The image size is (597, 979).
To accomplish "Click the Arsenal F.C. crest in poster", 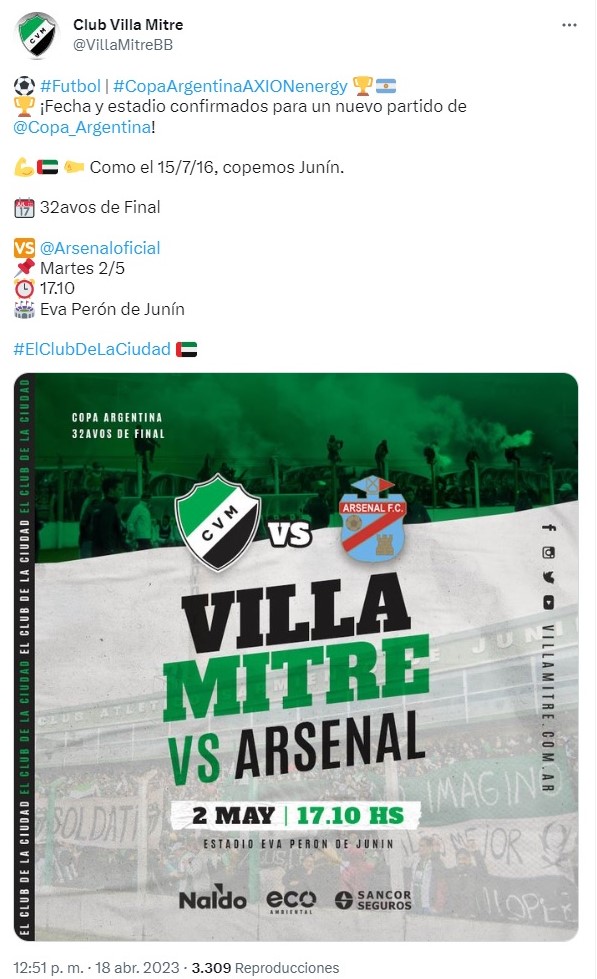I will pos(372,518).
